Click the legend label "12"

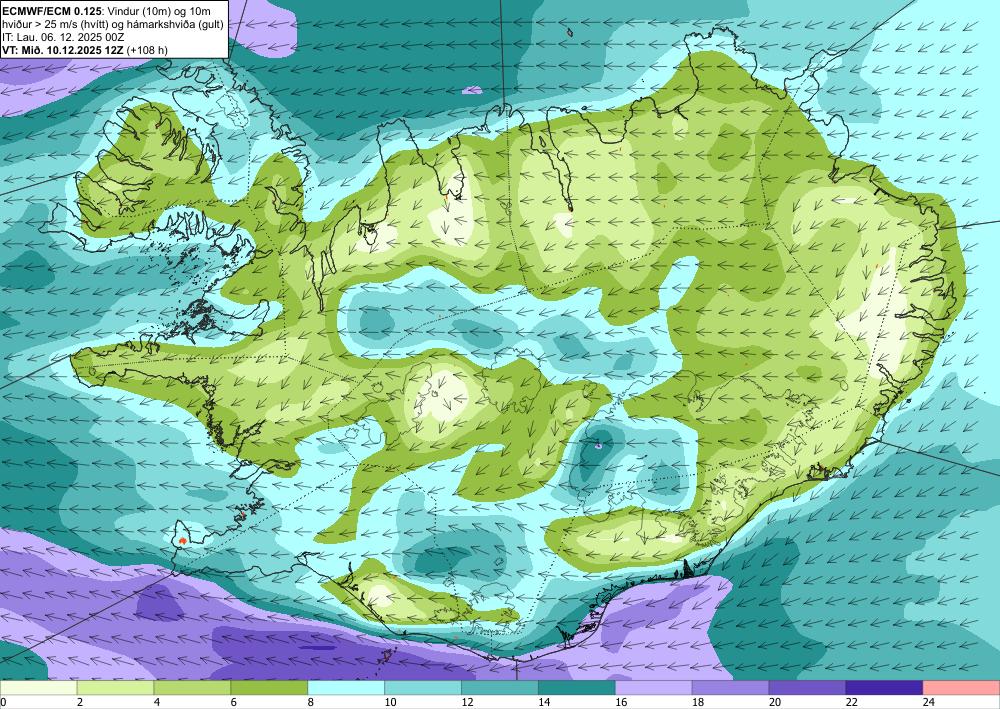tap(467, 702)
